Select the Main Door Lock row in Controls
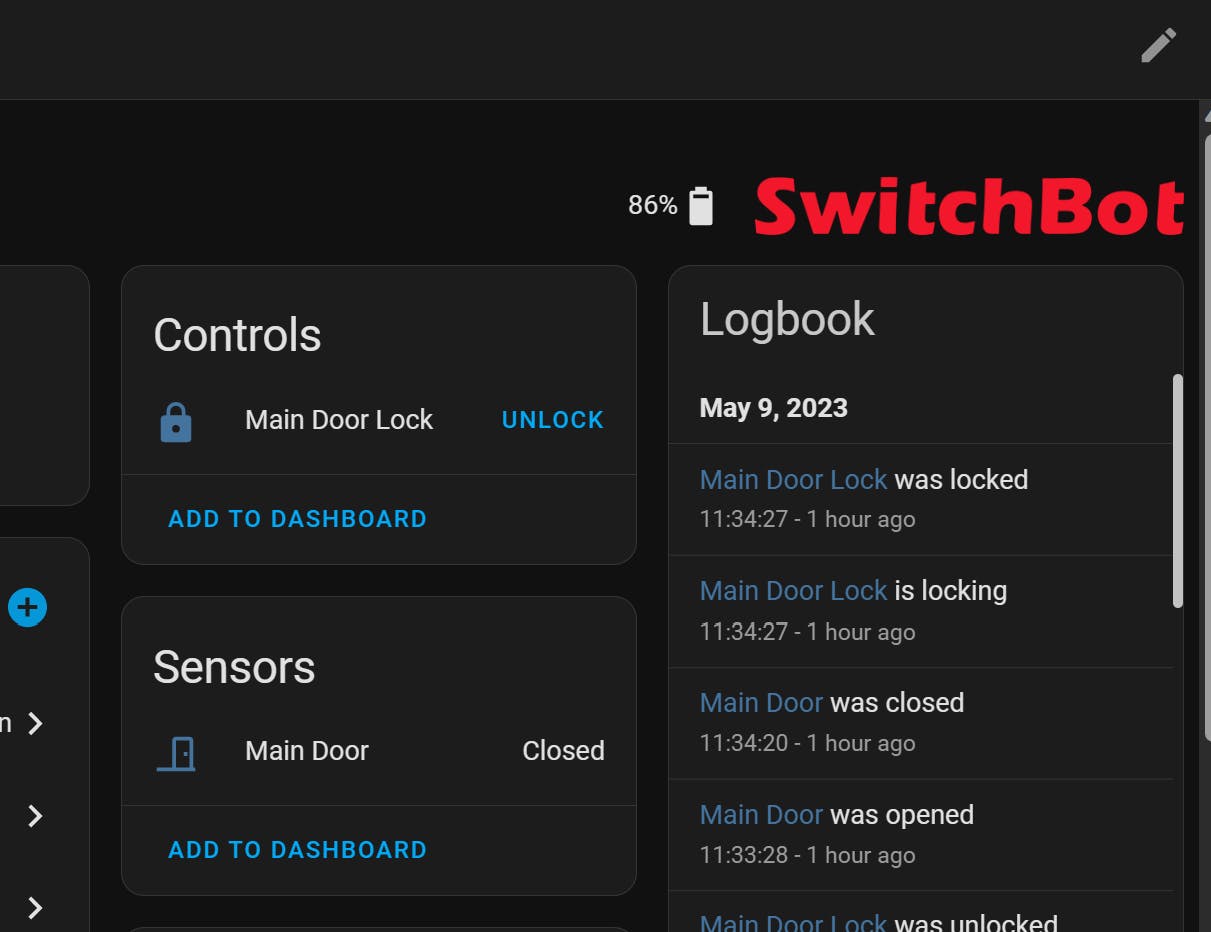 click(379, 420)
